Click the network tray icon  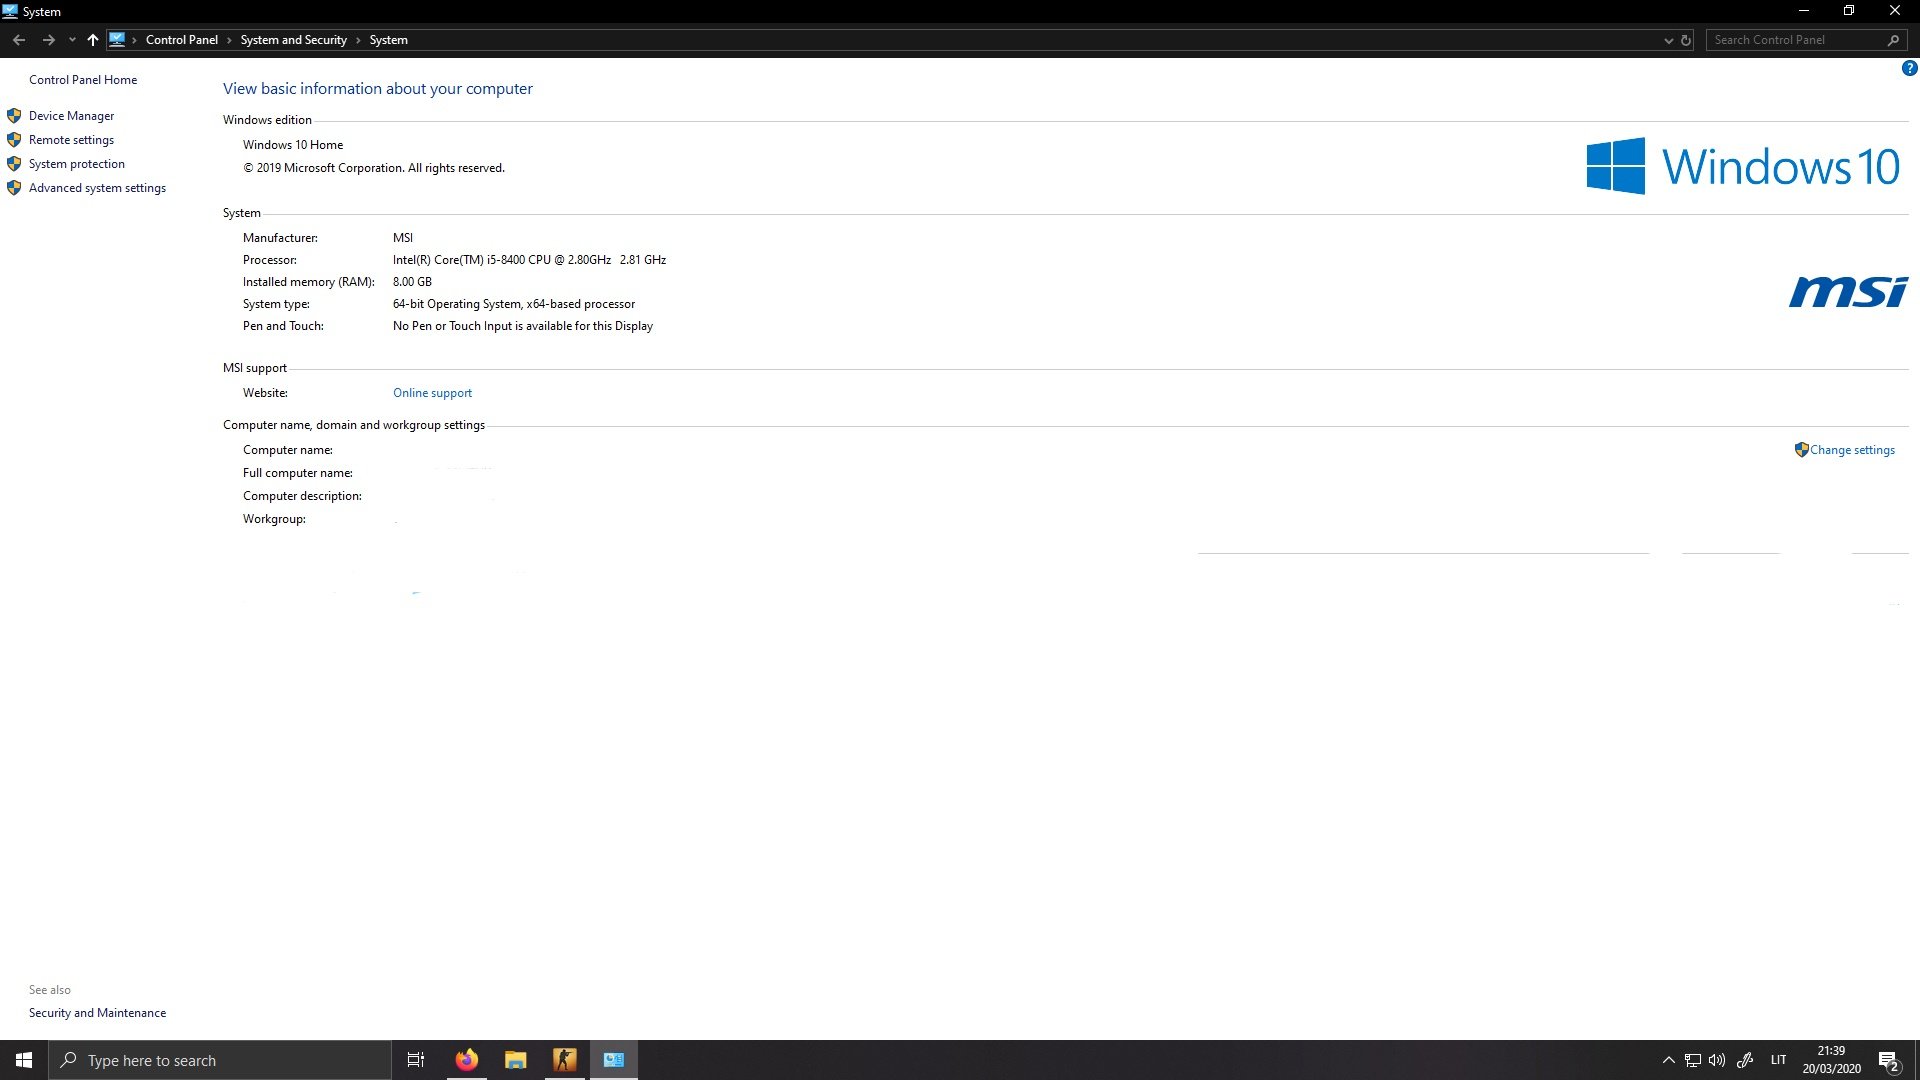tap(1693, 1060)
